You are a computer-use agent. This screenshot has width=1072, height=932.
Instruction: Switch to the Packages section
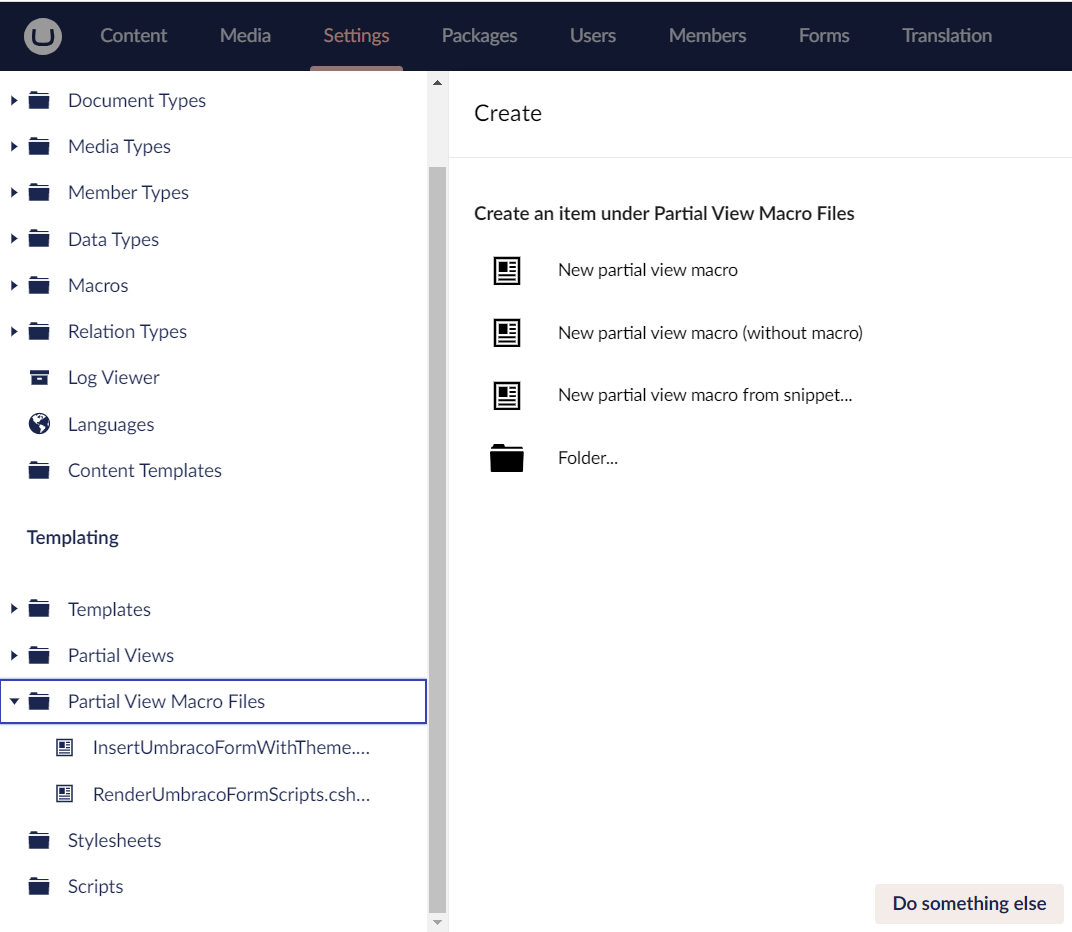coord(479,36)
